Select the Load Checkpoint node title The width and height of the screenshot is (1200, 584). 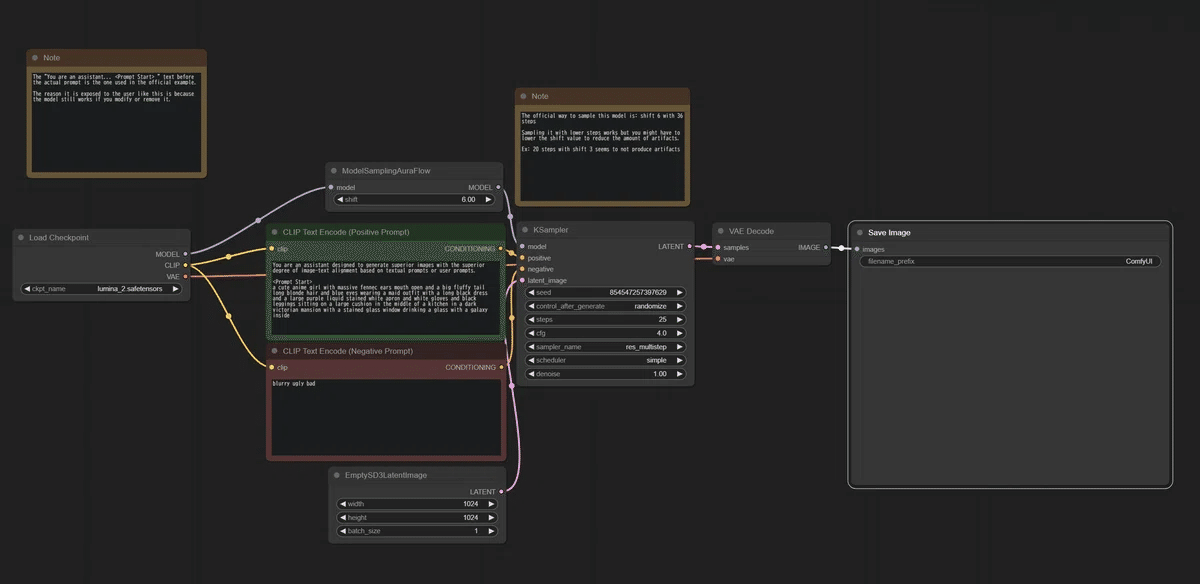click(59, 238)
